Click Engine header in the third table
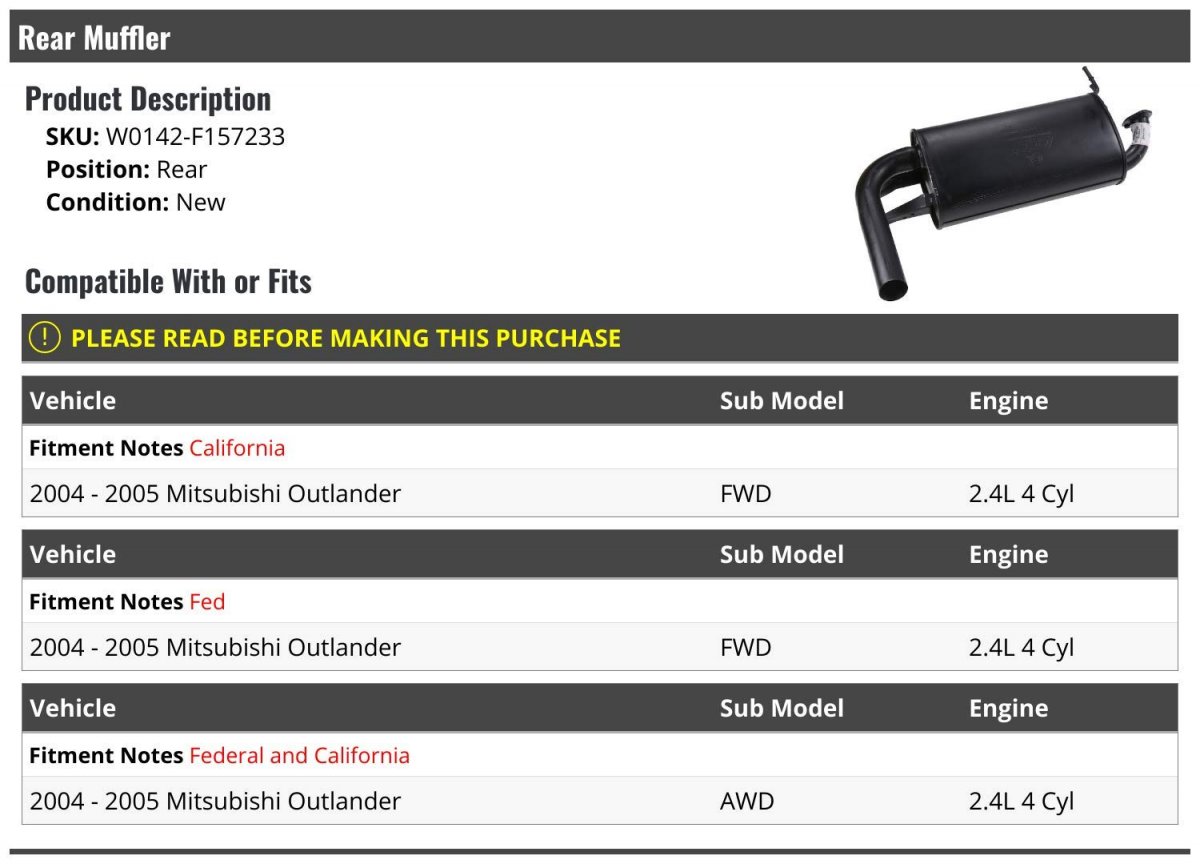Image resolution: width=1200 pixels, height=864 pixels. (1008, 708)
